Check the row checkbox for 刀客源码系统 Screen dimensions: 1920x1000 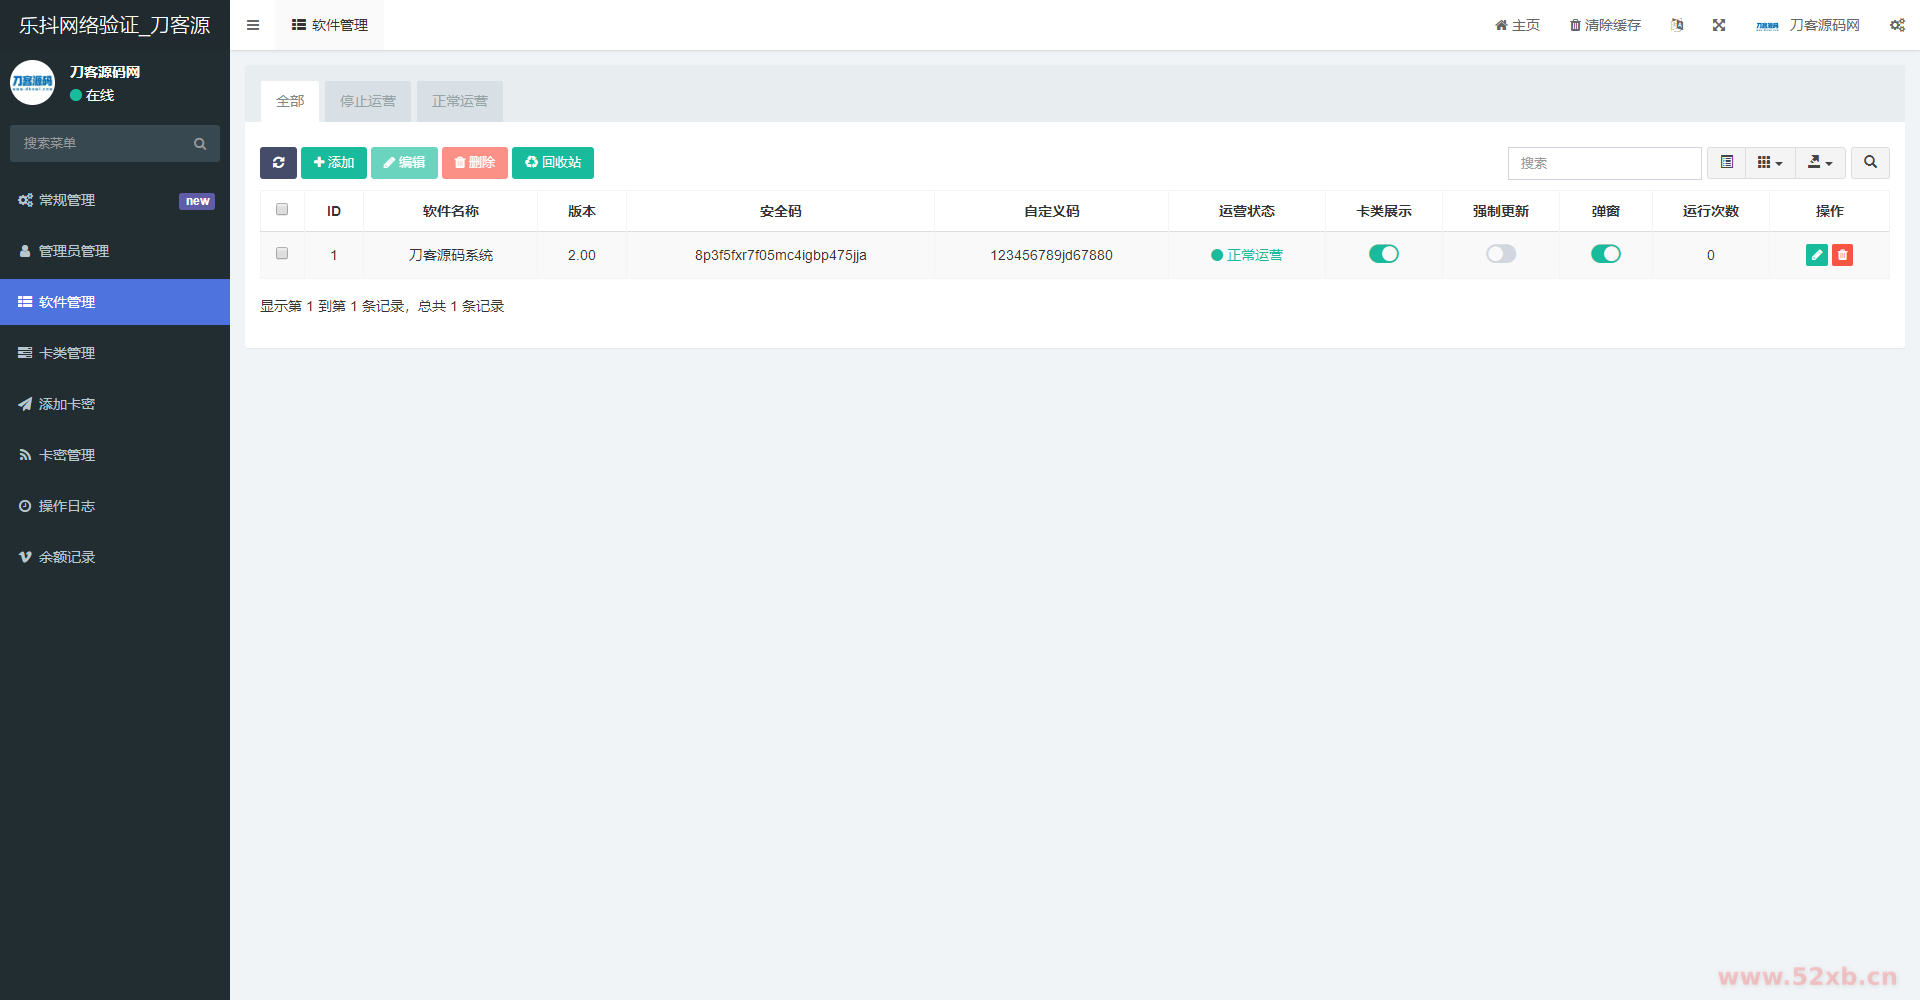tap(282, 254)
